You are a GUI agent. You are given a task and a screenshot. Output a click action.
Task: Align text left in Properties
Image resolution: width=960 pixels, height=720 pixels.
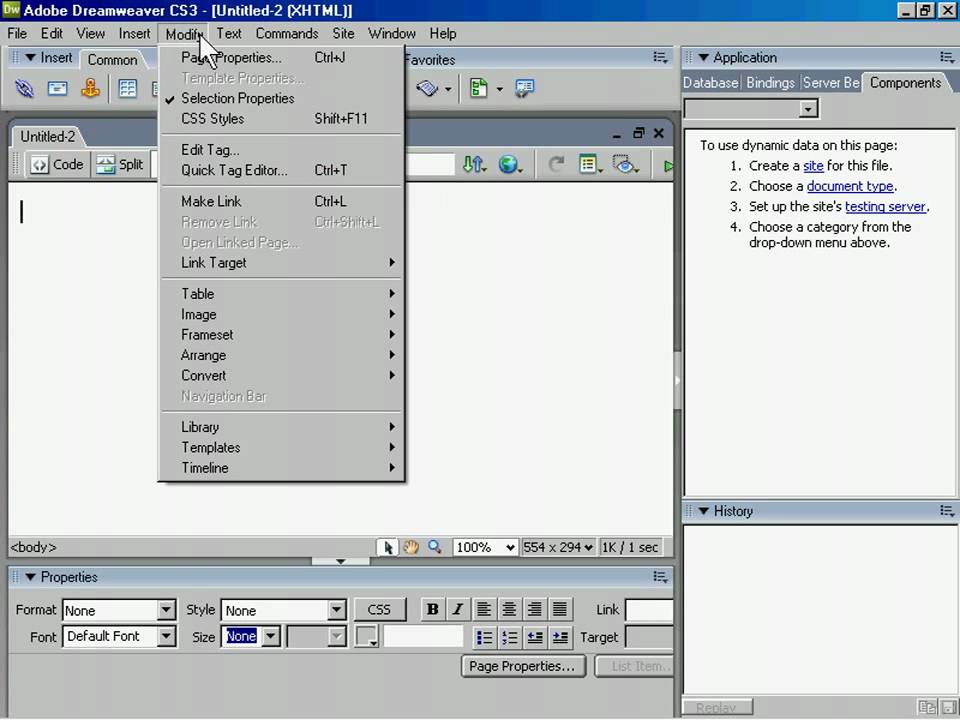tap(484, 609)
